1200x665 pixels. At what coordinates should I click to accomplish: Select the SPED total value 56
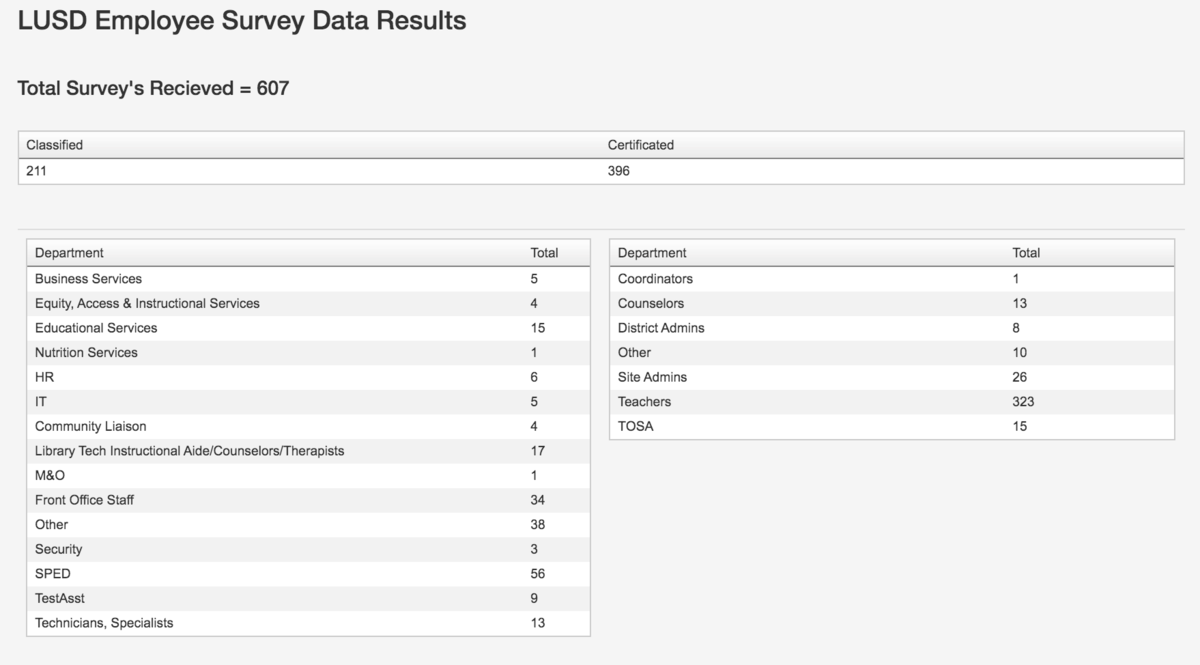pyautogui.click(x=538, y=573)
